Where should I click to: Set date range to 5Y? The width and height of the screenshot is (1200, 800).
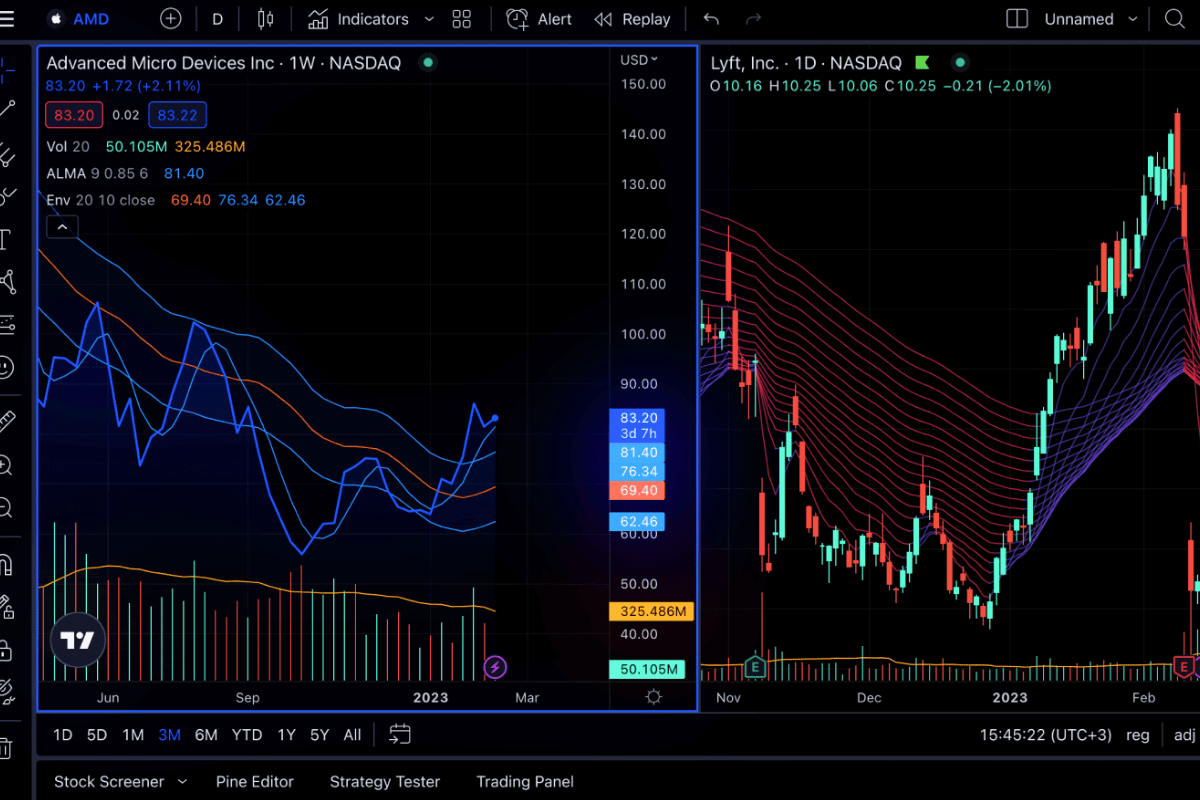pos(319,735)
